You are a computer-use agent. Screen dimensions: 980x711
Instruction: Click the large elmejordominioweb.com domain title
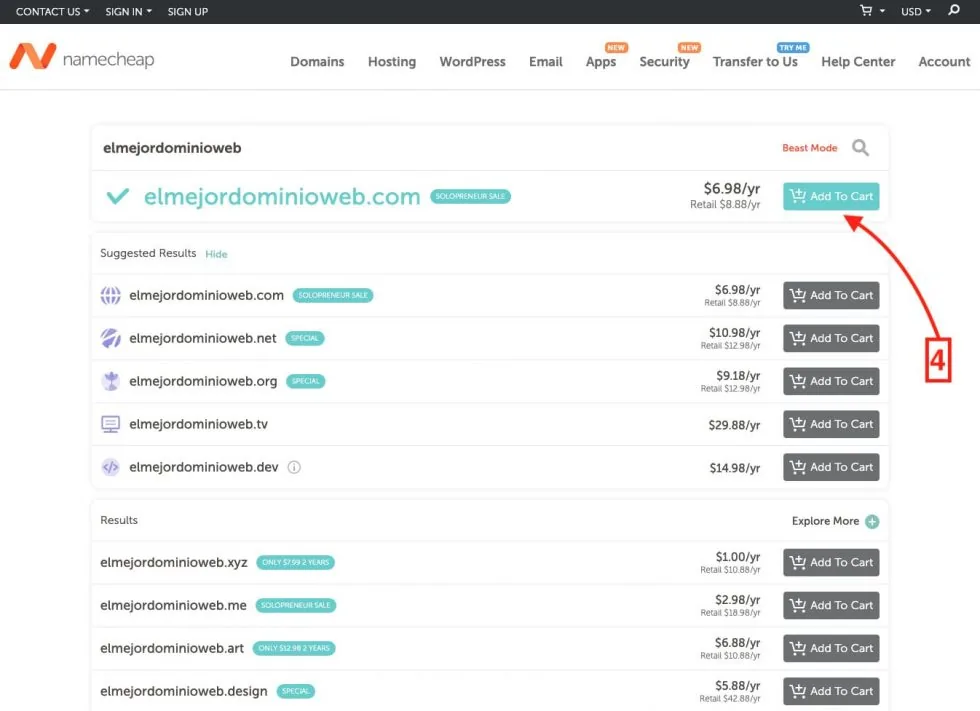(x=282, y=196)
